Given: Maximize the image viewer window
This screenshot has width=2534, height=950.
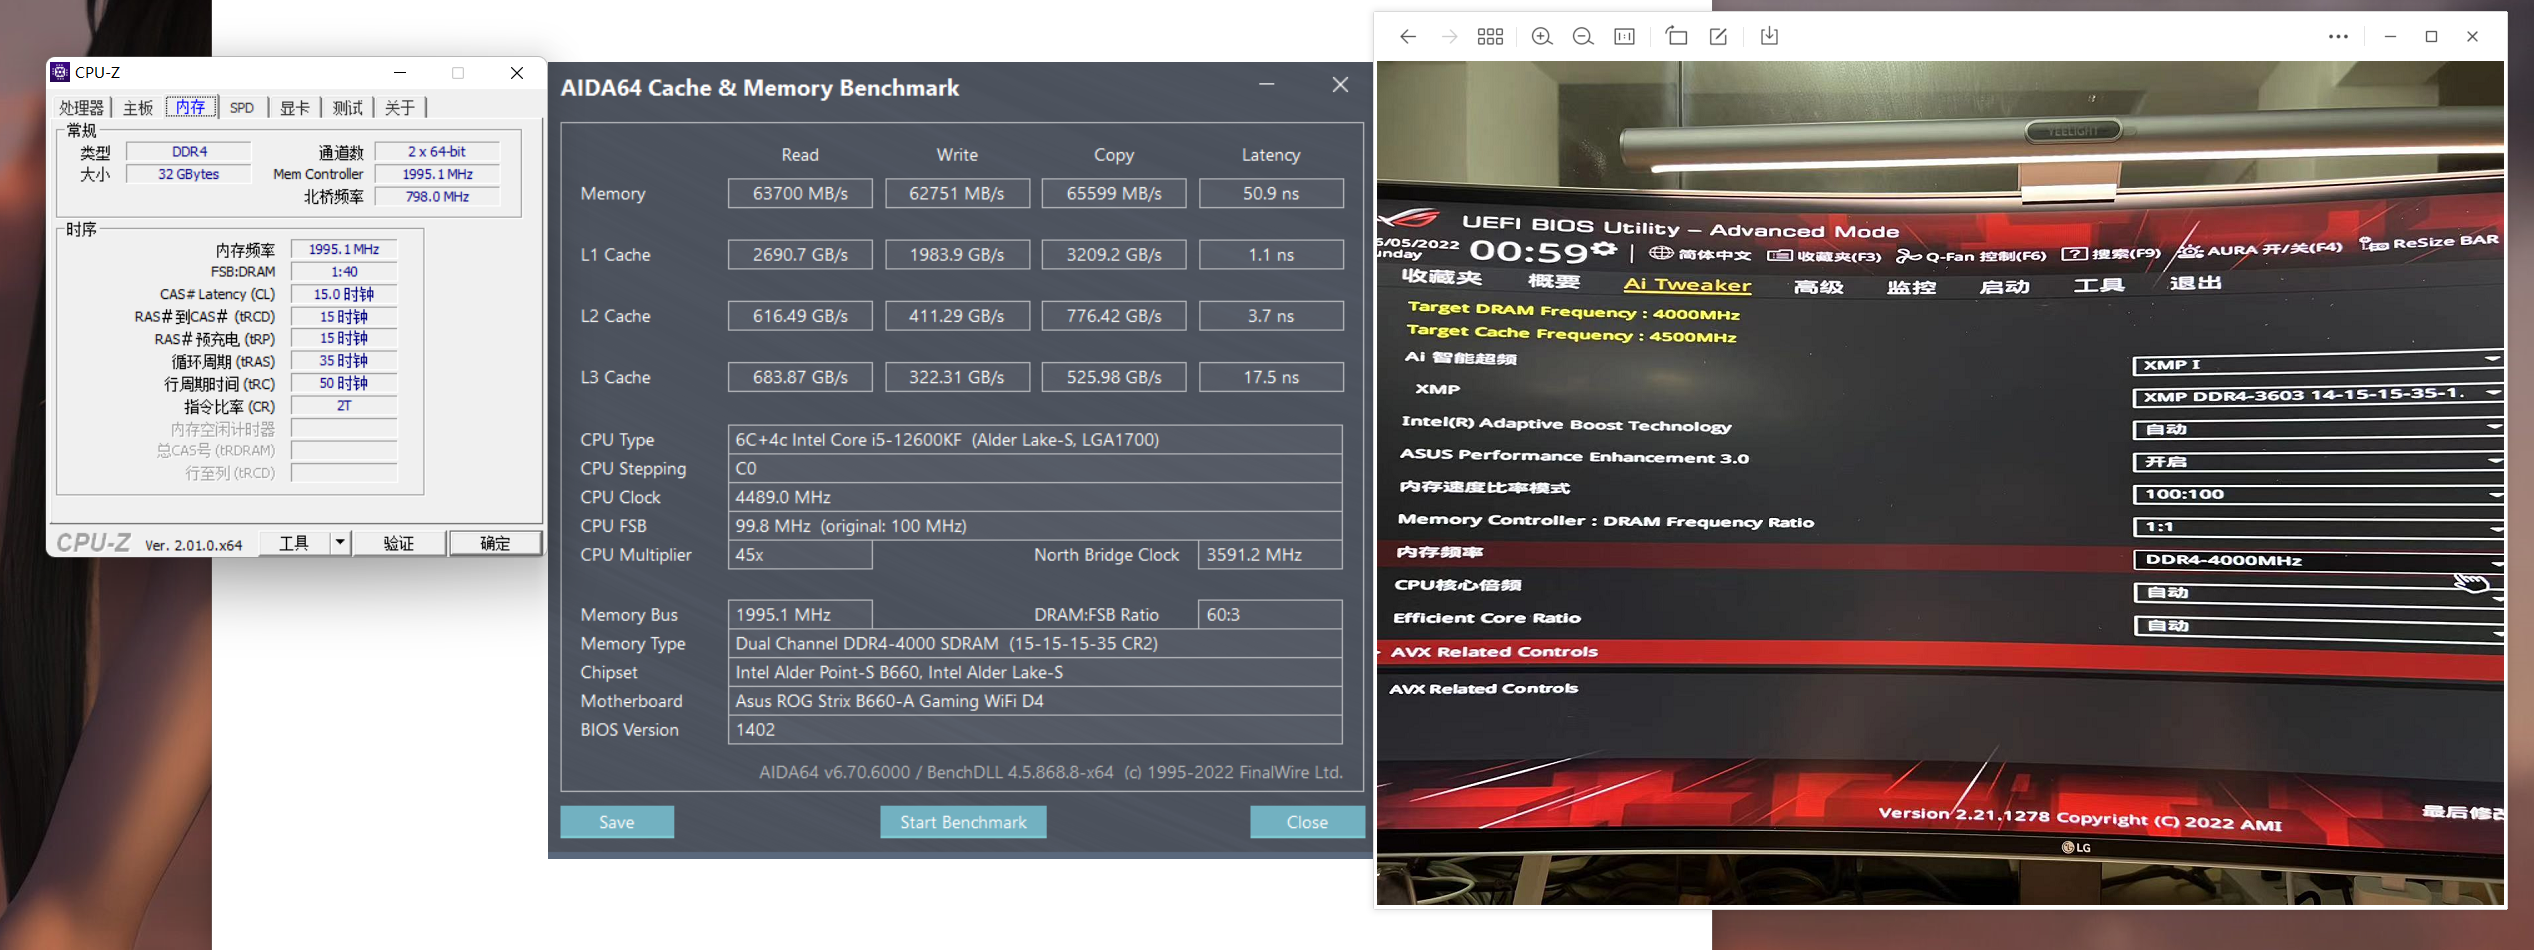Looking at the screenshot, I should pos(2432,37).
